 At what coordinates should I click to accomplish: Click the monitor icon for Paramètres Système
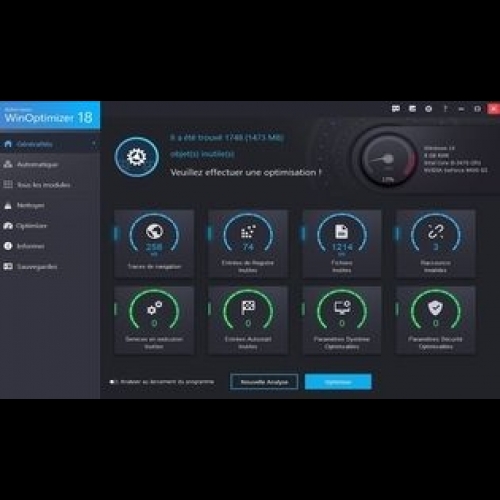click(342, 307)
